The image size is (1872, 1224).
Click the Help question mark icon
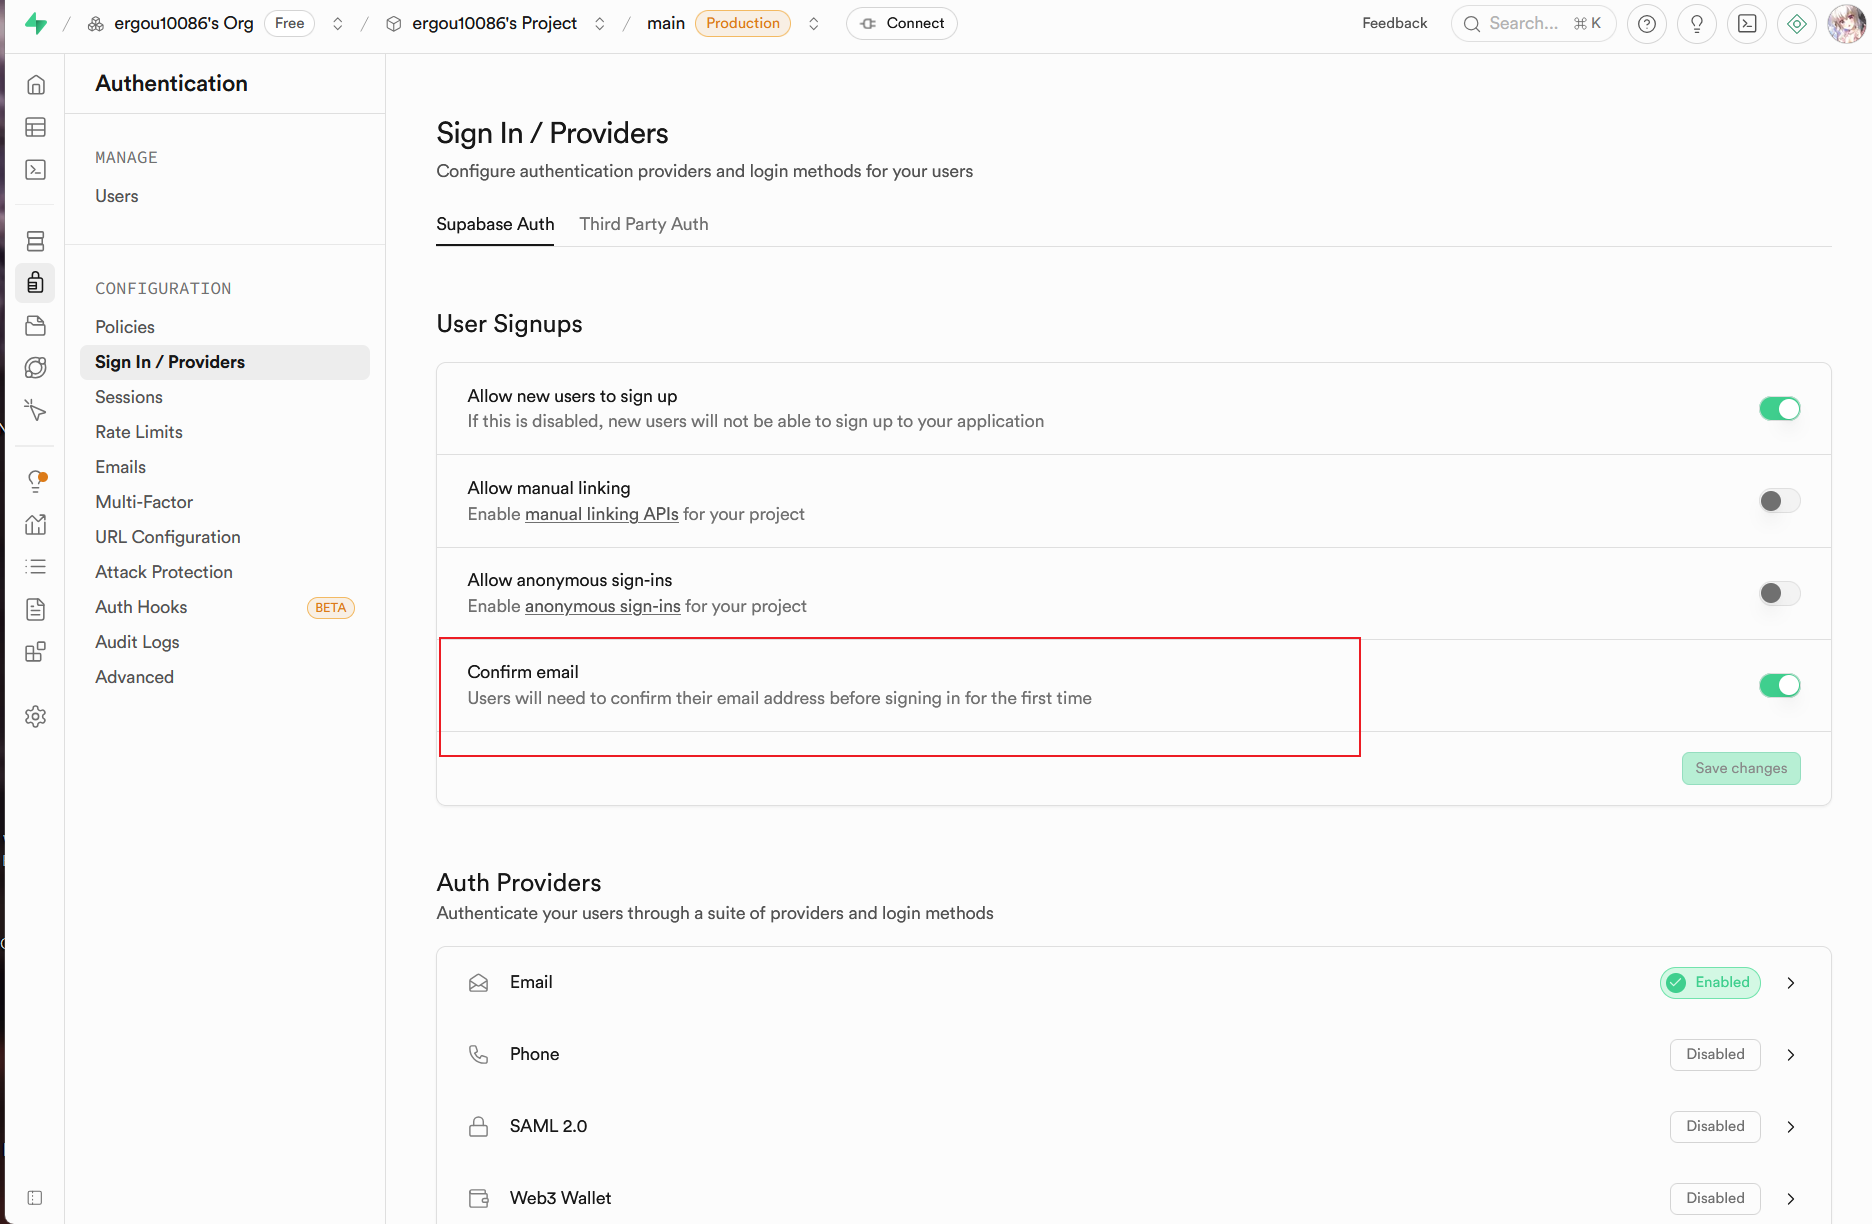coord(1647,24)
